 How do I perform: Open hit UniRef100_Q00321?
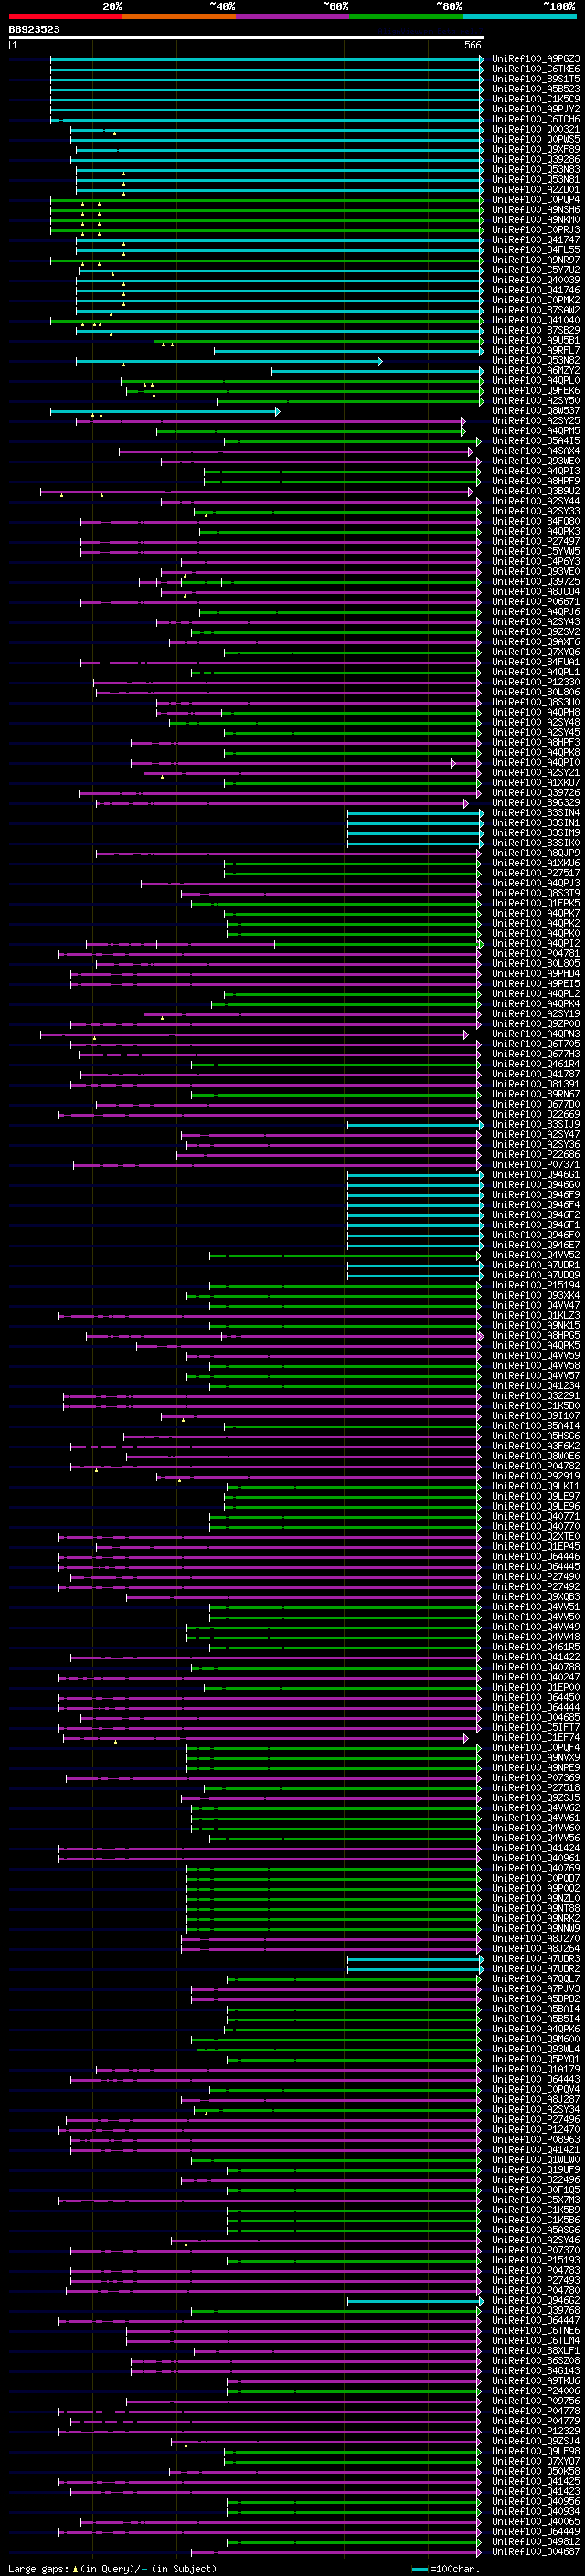point(536,129)
